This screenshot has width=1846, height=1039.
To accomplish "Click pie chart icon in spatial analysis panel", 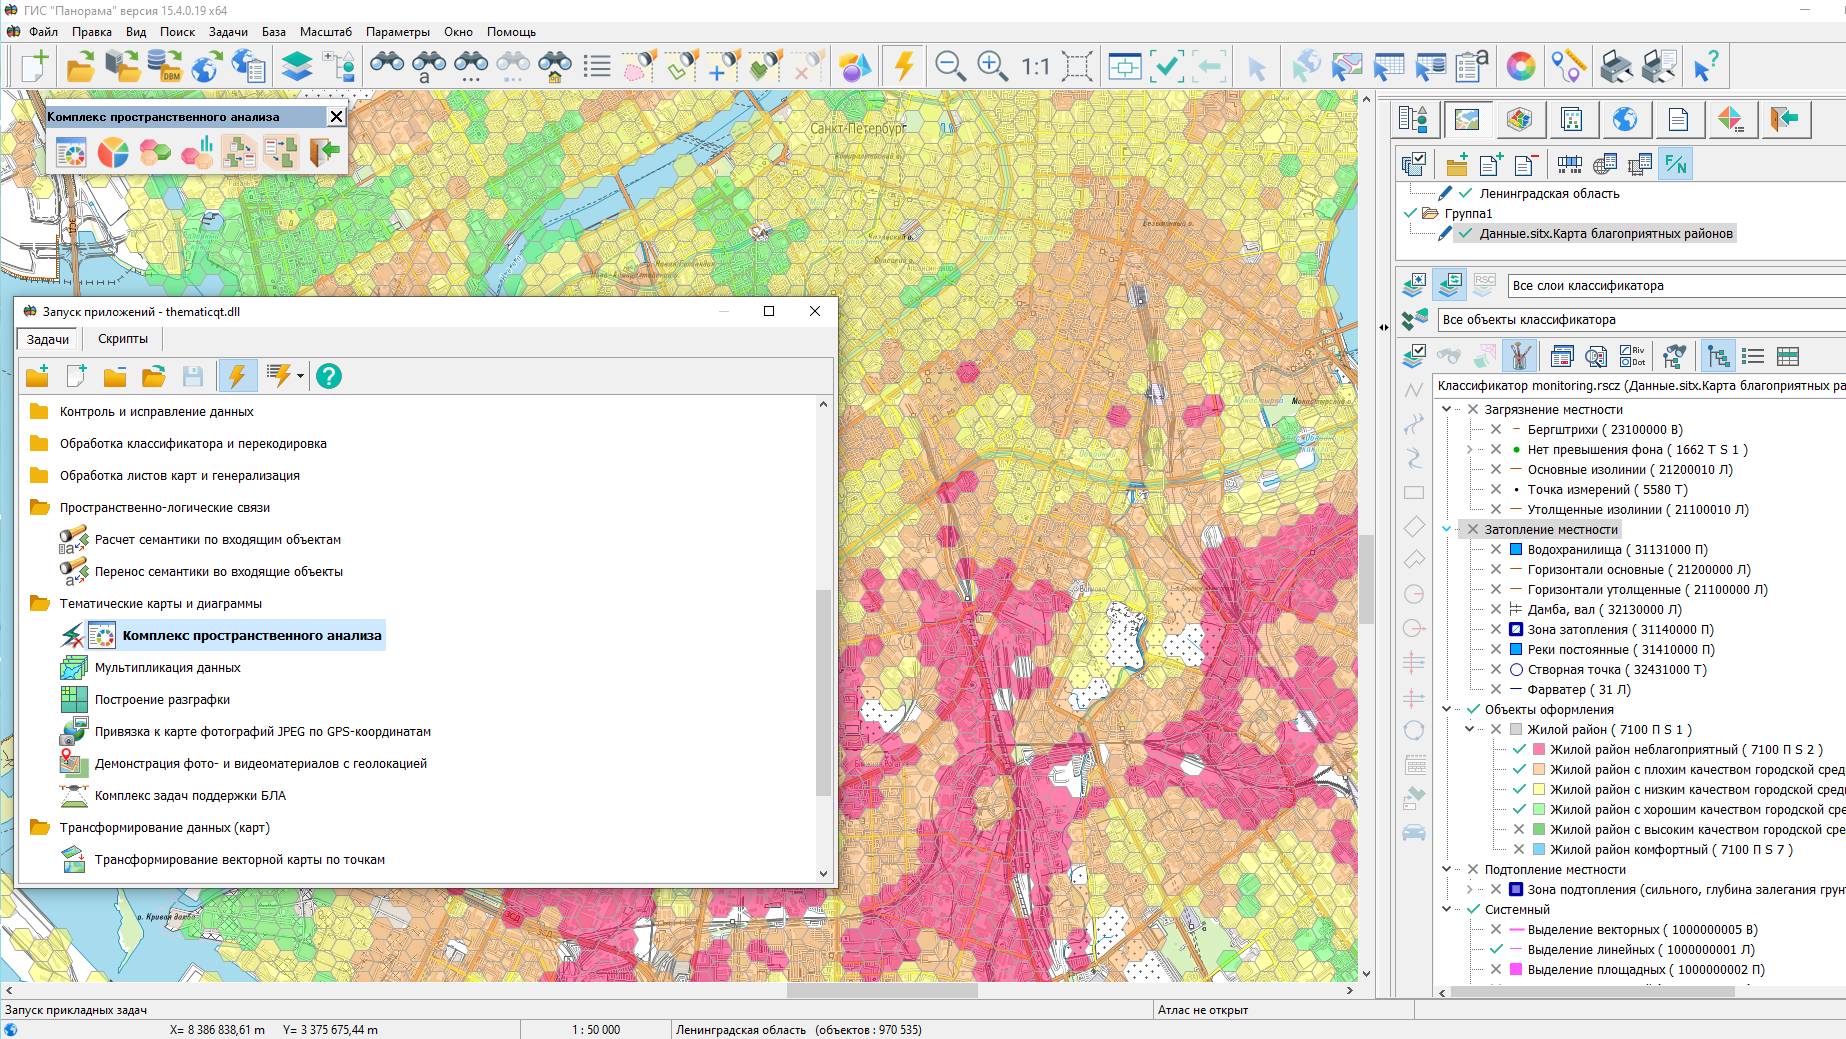I will pos(113,152).
